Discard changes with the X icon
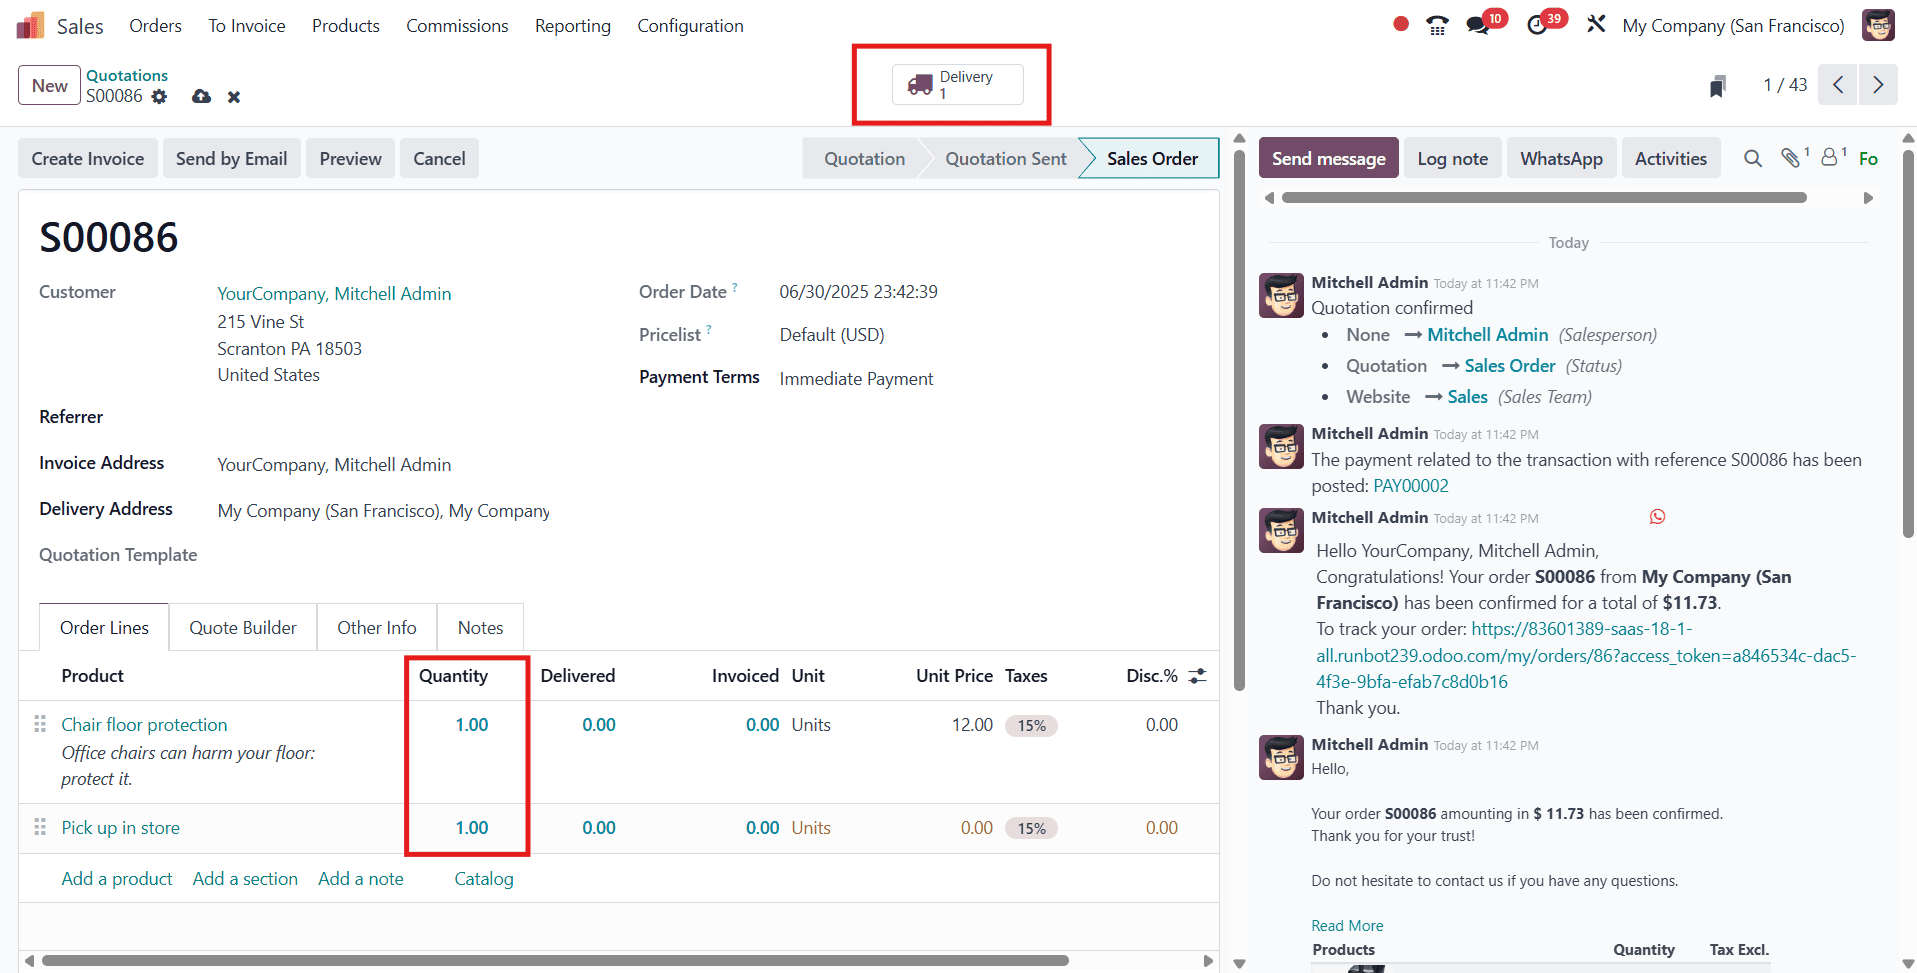The image size is (1917, 973). (x=234, y=97)
